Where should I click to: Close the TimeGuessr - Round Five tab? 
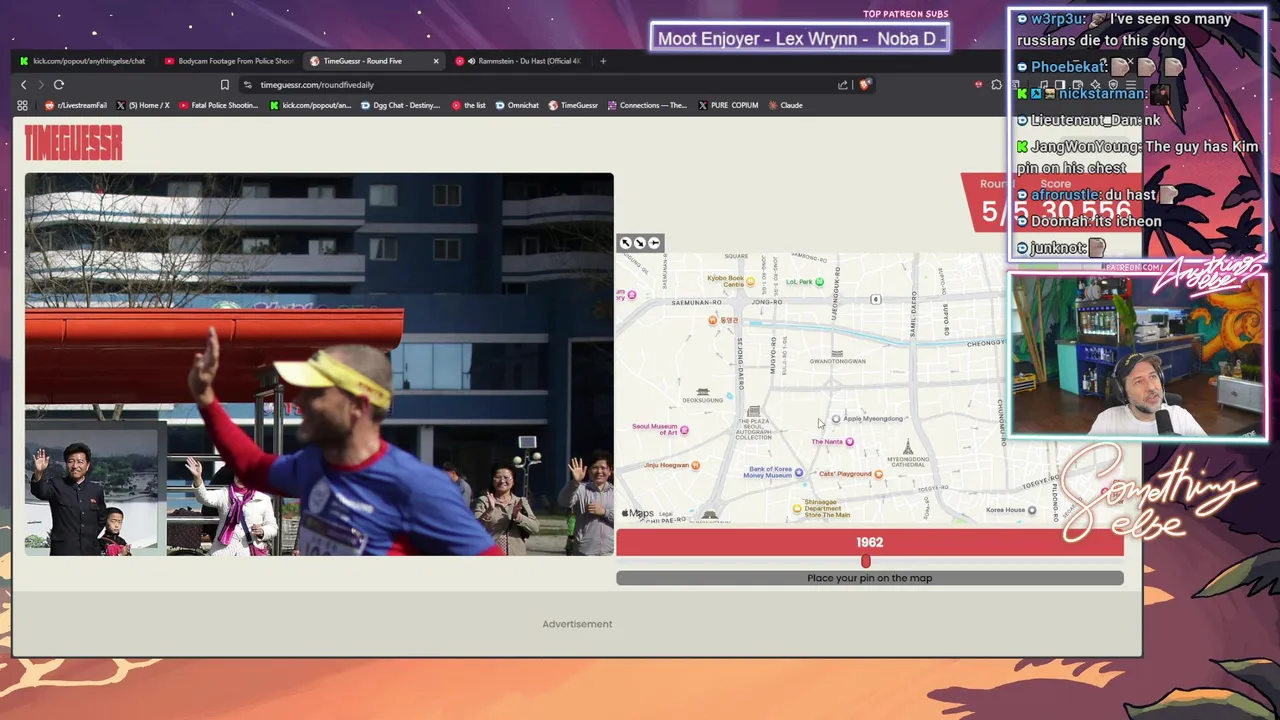pos(436,61)
